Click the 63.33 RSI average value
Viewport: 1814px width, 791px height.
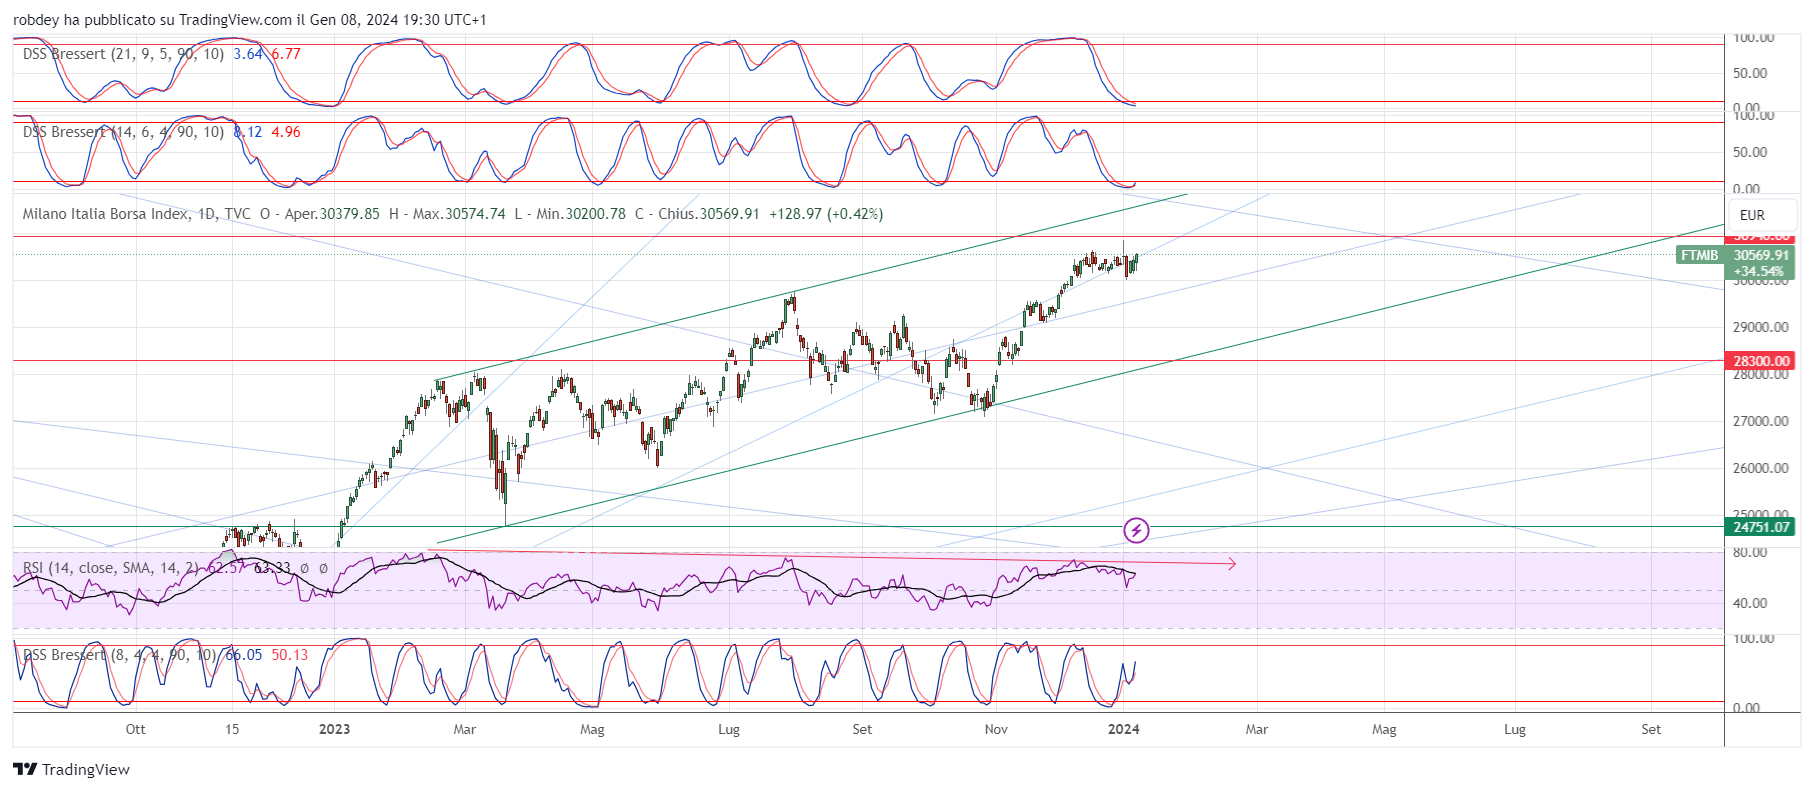click(x=272, y=568)
